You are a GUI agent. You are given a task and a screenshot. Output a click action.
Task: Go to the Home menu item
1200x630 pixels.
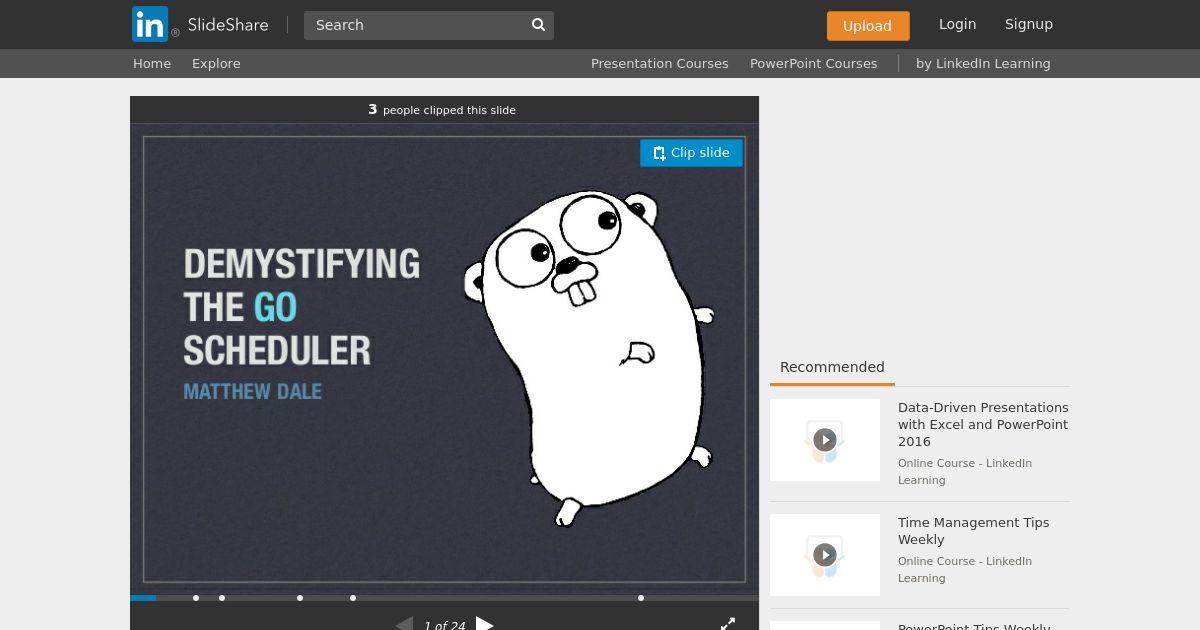tap(152, 63)
